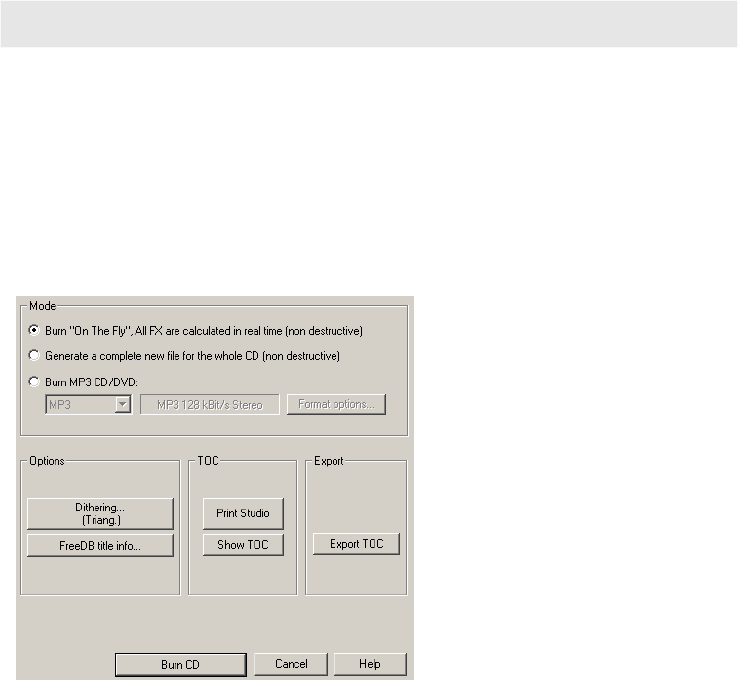This screenshot has width=738, height=680.
Task: Click the MP3 128 kBit/s Stereo field
Action: [x=209, y=405]
